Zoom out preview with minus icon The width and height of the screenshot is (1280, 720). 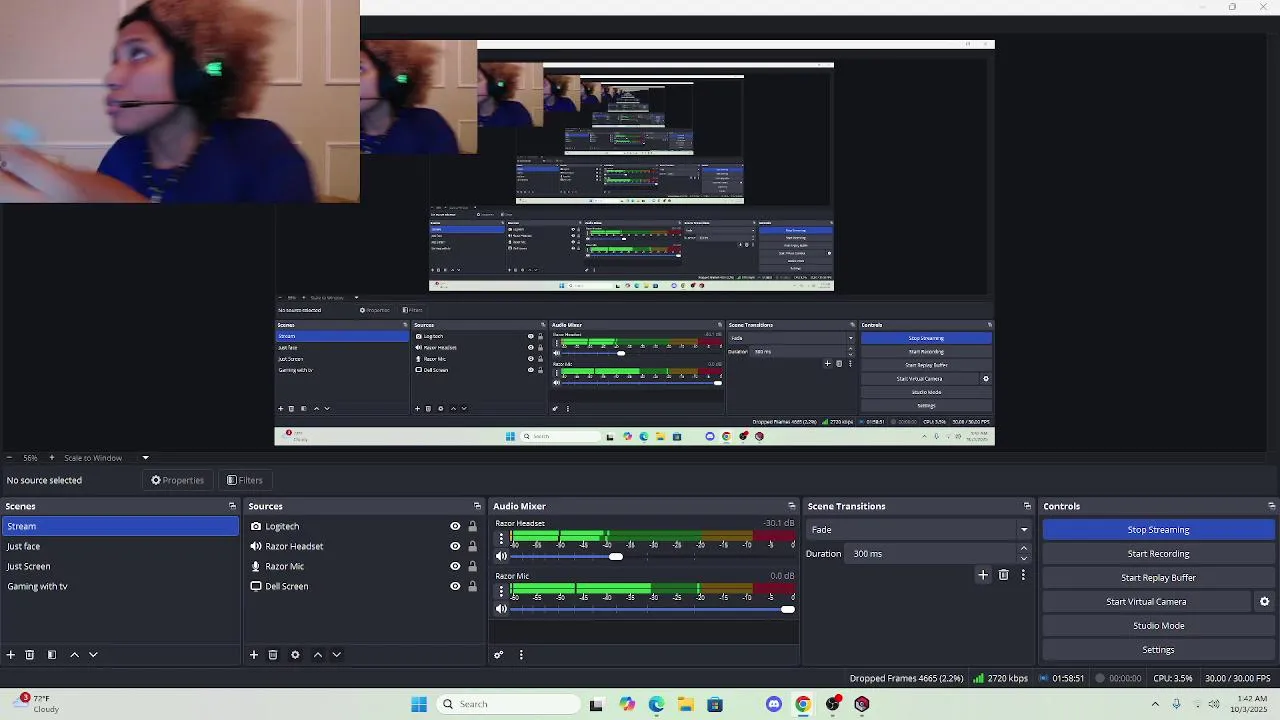(10, 458)
